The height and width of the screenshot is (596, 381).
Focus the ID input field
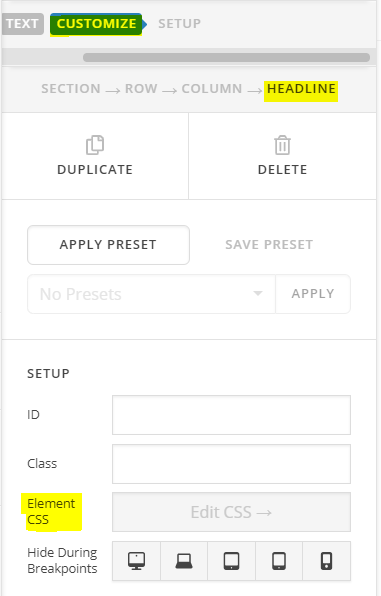[231, 415]
